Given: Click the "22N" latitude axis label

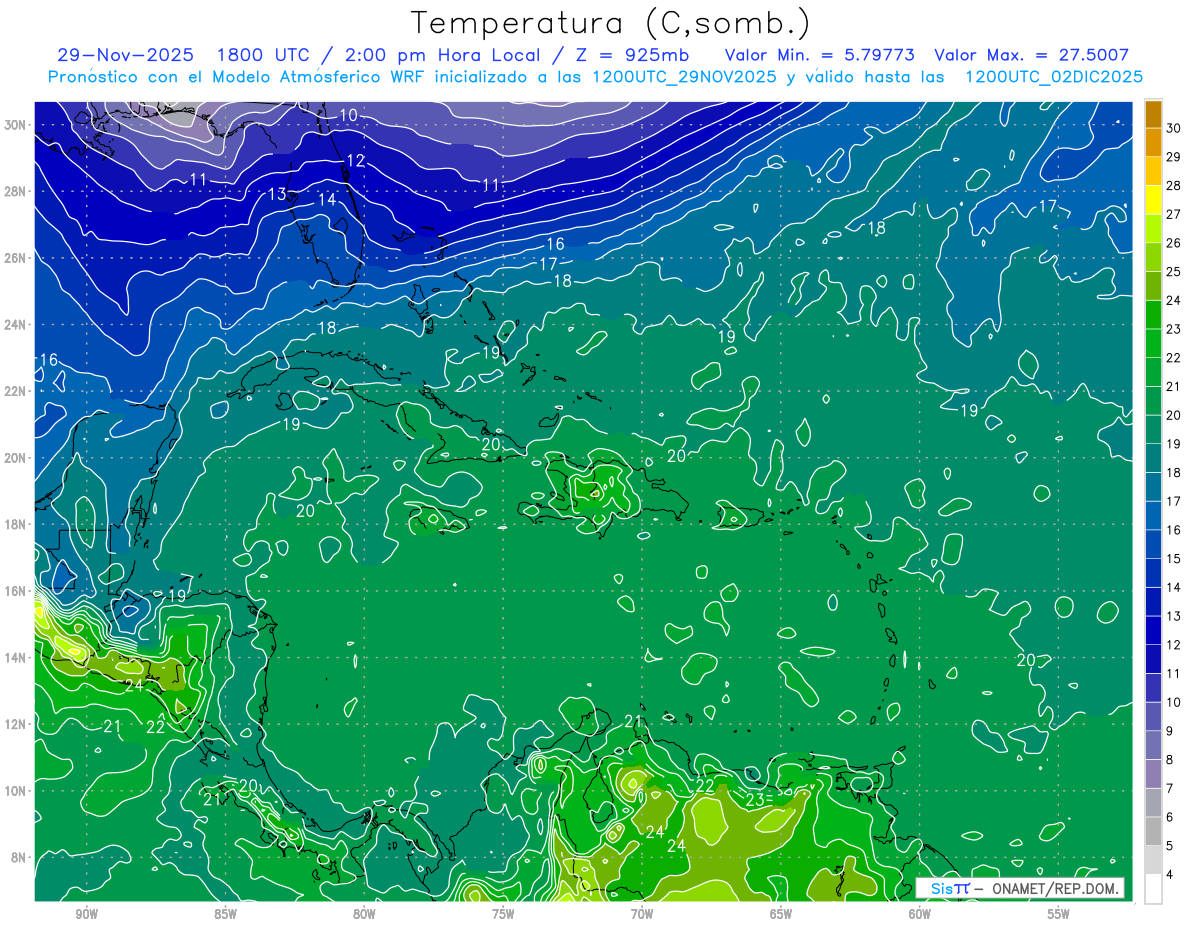Looking at the screenshot, I should pyautogui.click(x=17, y=391).
